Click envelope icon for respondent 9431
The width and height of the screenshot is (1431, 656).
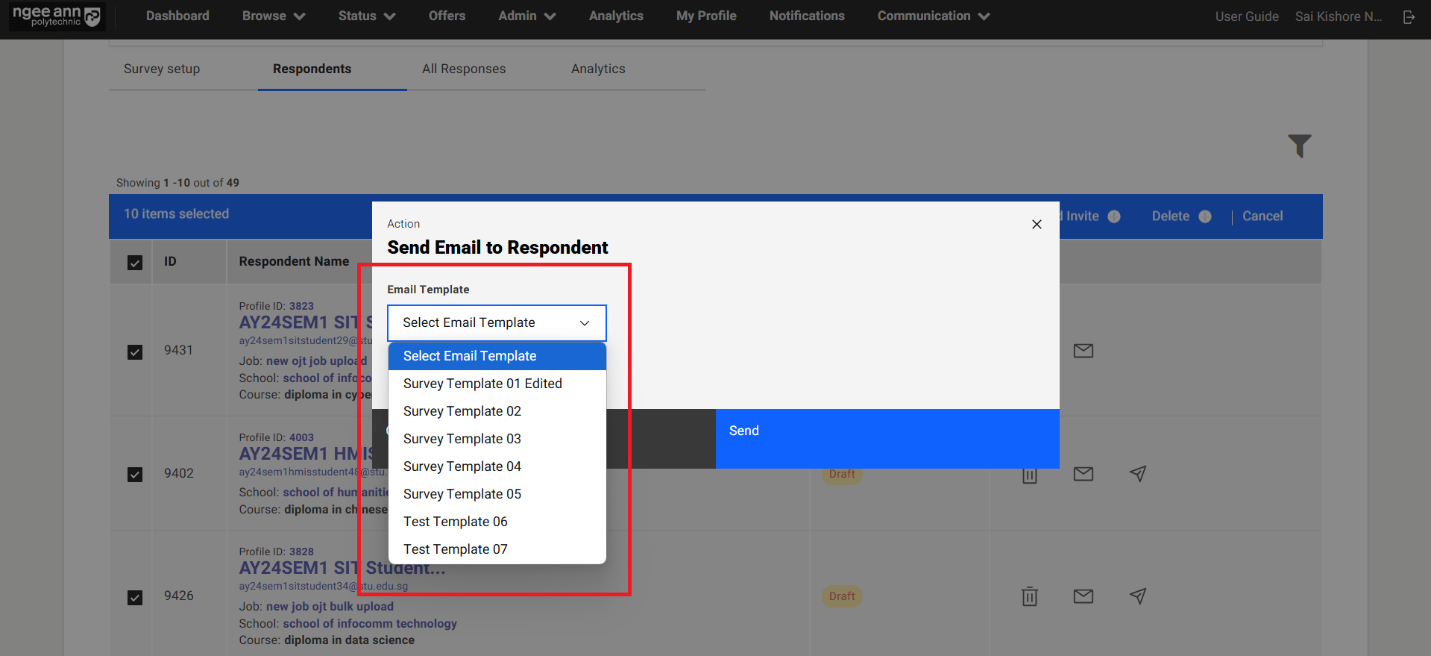[x=1083, y=351]
